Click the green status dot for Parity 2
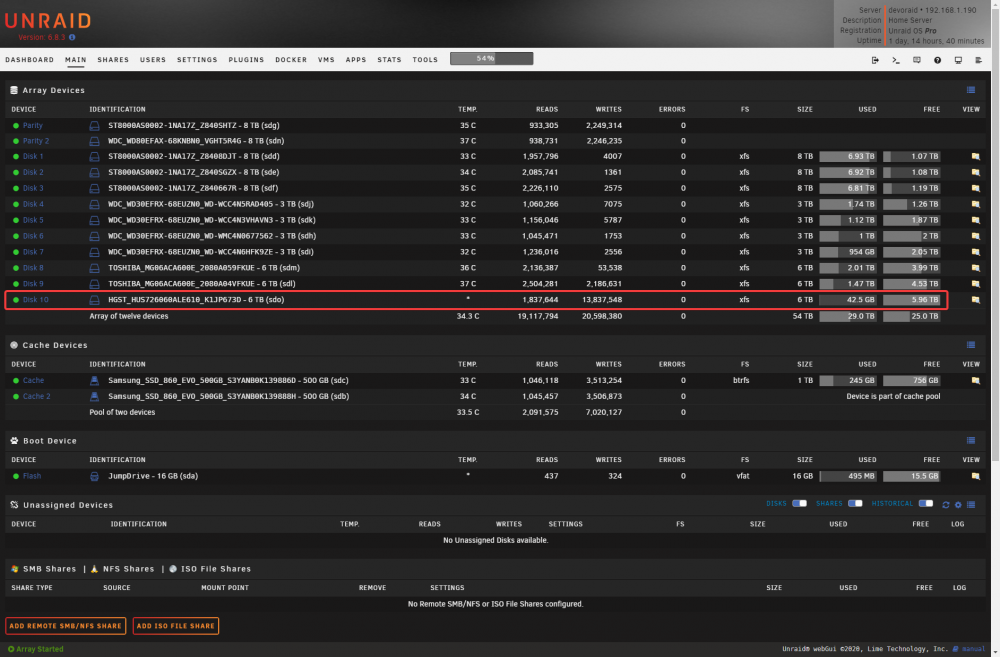The height and width of the screenshot is (657, 1000). tap(16, 141)
